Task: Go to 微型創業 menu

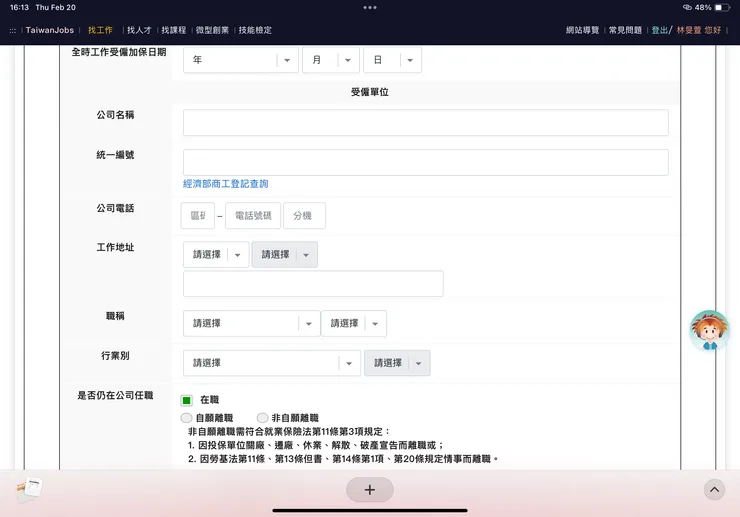Action: (x=212, y=30)
